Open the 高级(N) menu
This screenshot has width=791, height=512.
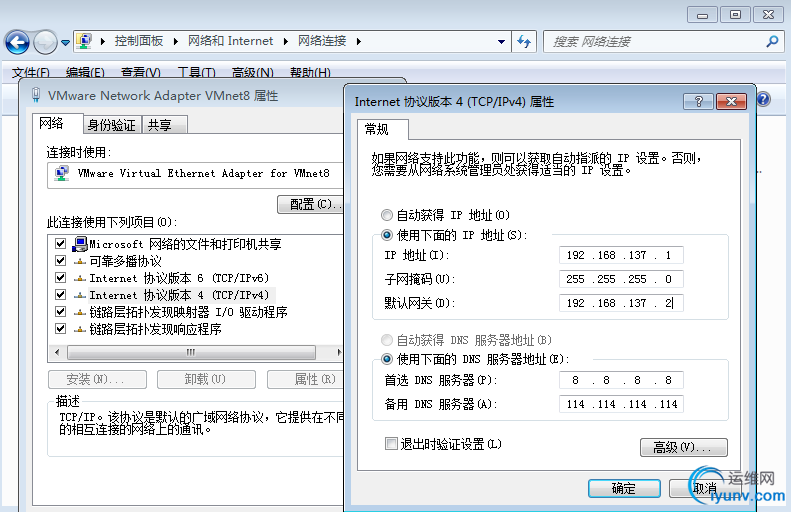tap(252, 73)
